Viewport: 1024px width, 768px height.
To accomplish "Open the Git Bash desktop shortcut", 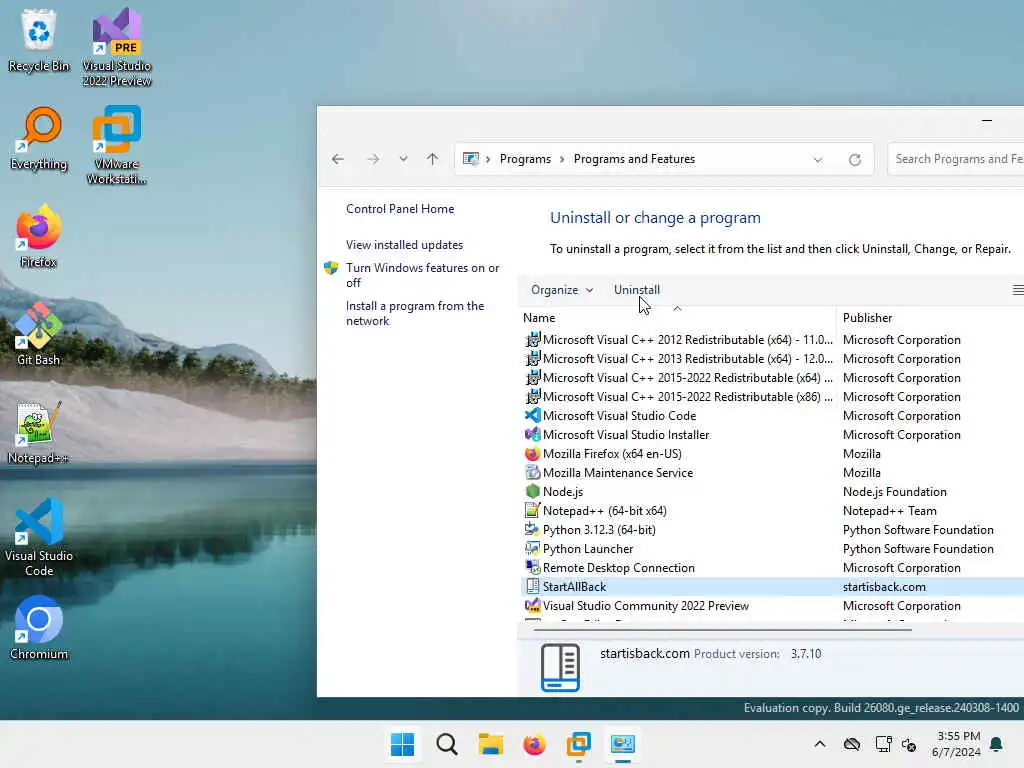I will [39, 334].
